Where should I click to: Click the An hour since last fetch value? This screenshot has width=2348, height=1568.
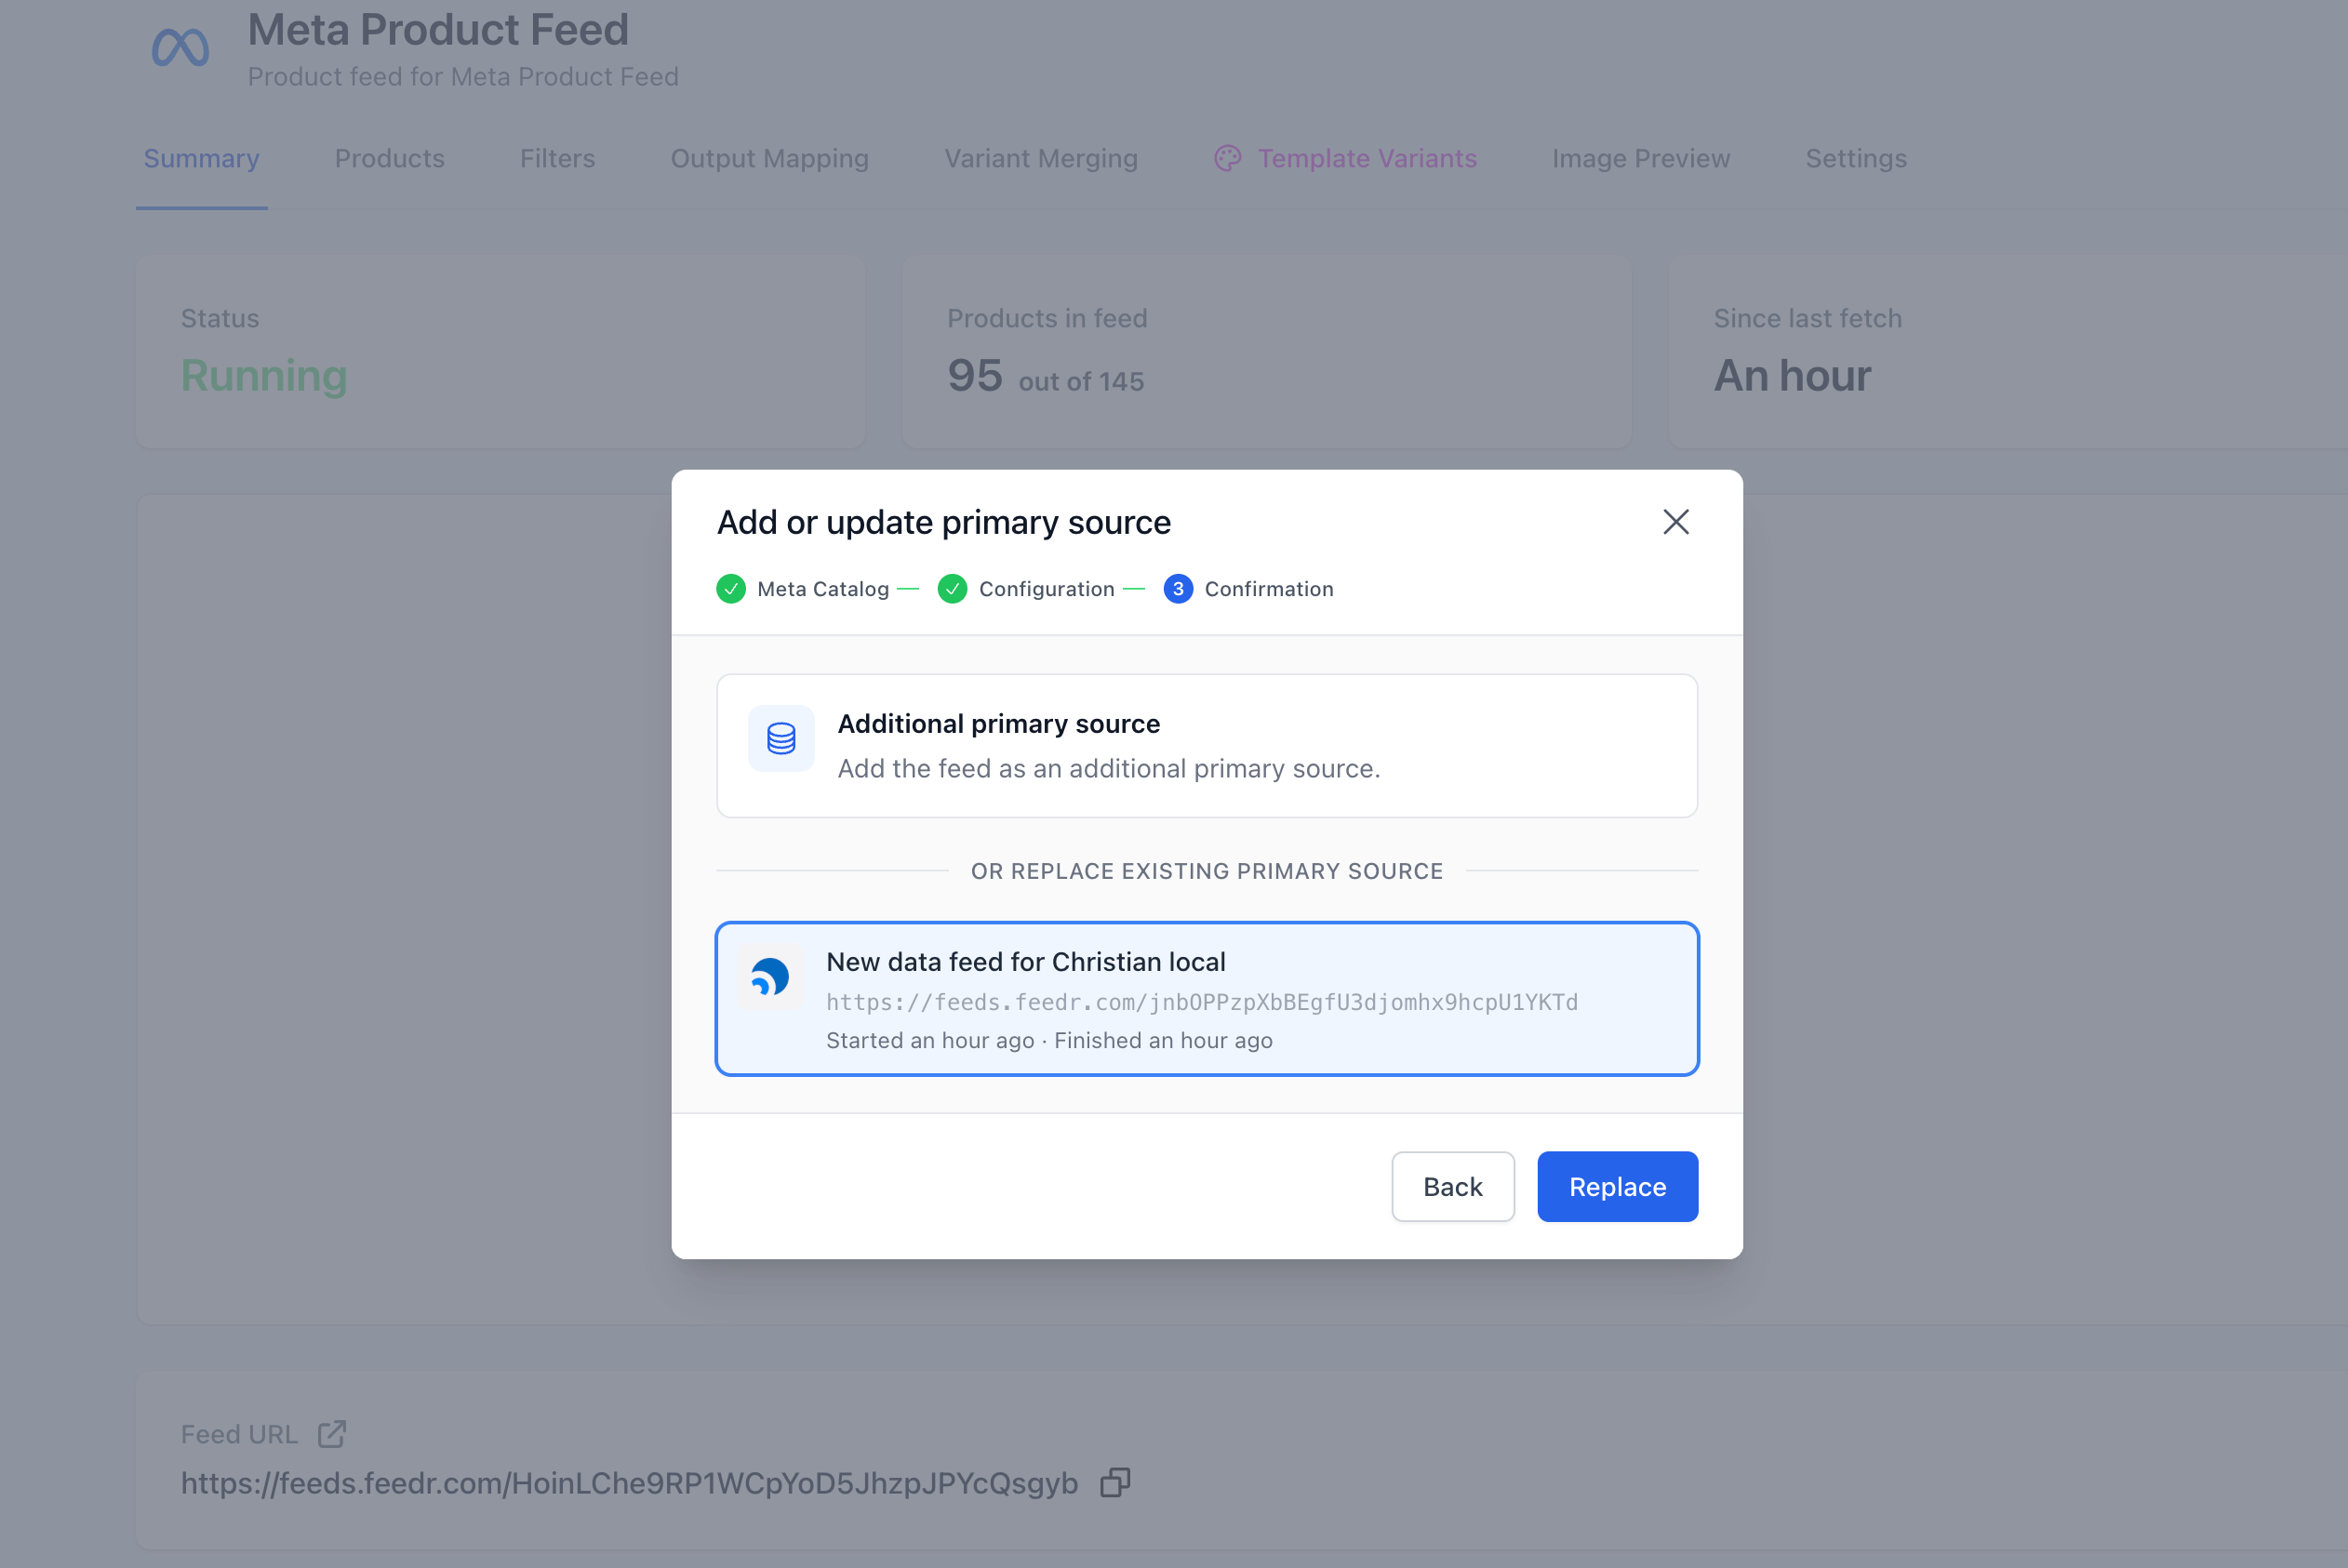[x=1792, y=376]
